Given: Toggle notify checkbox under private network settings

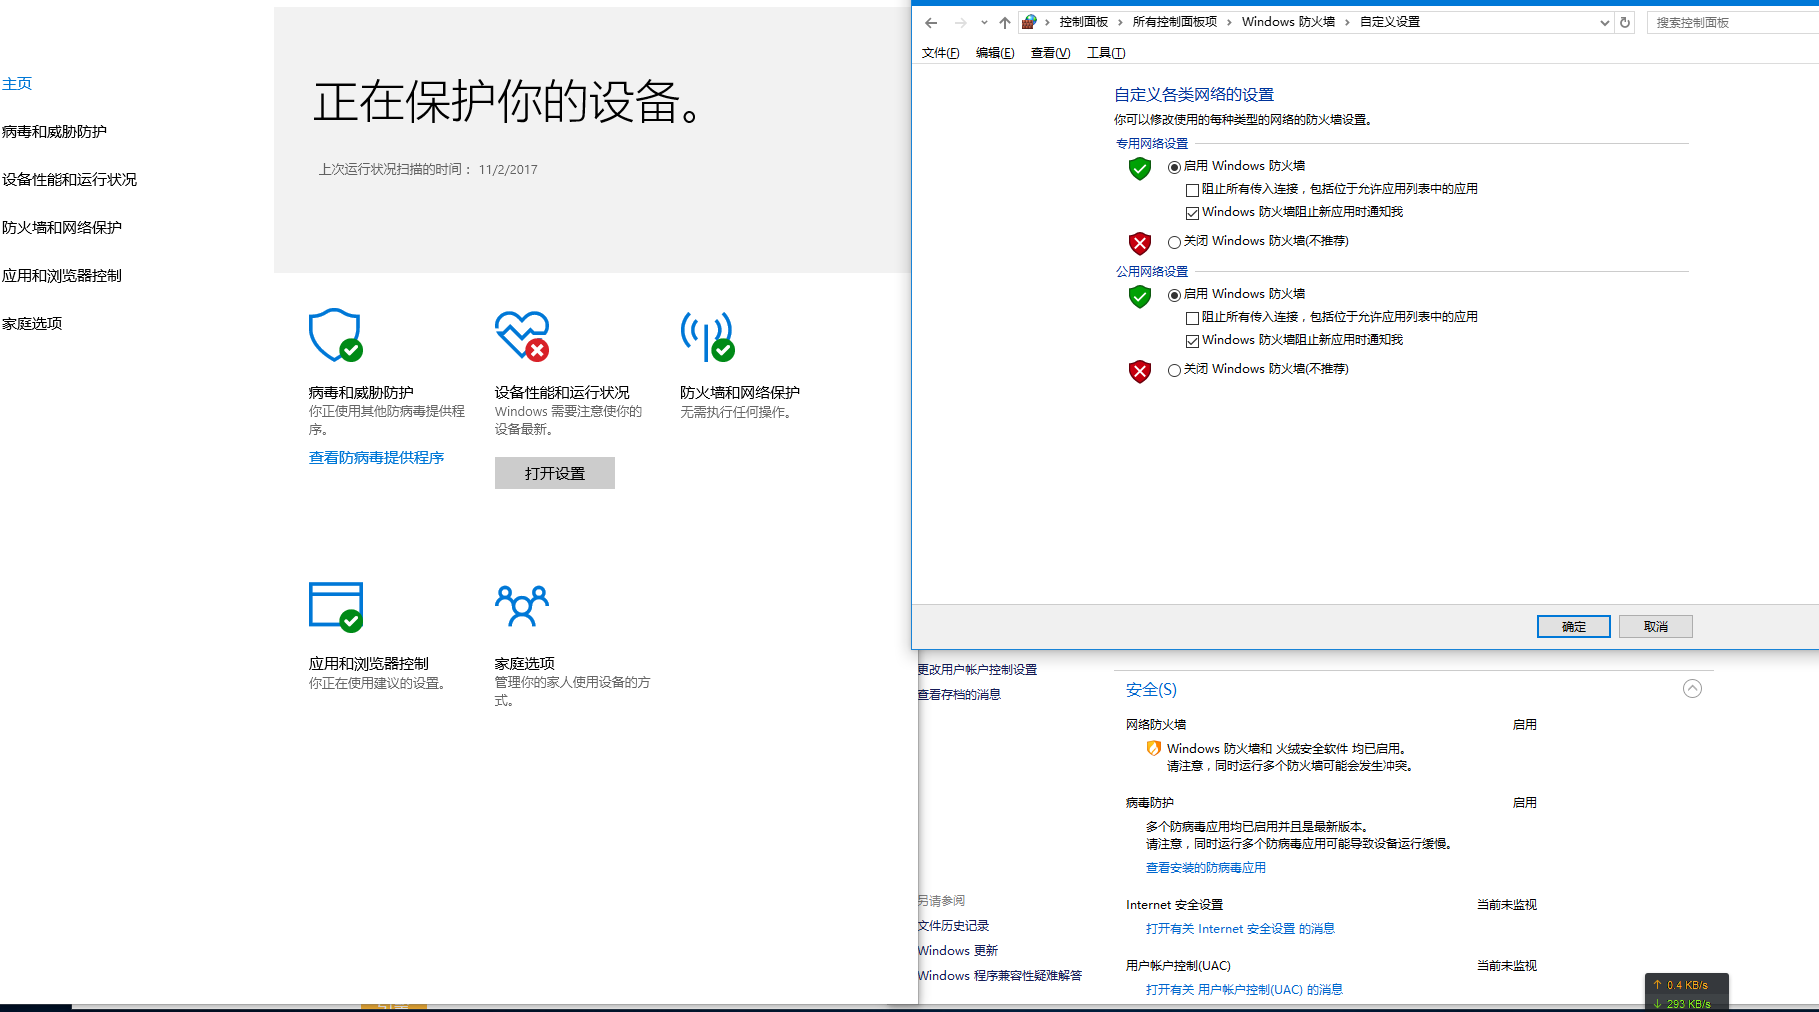Looking at the screenshot, I should 1192,213.
